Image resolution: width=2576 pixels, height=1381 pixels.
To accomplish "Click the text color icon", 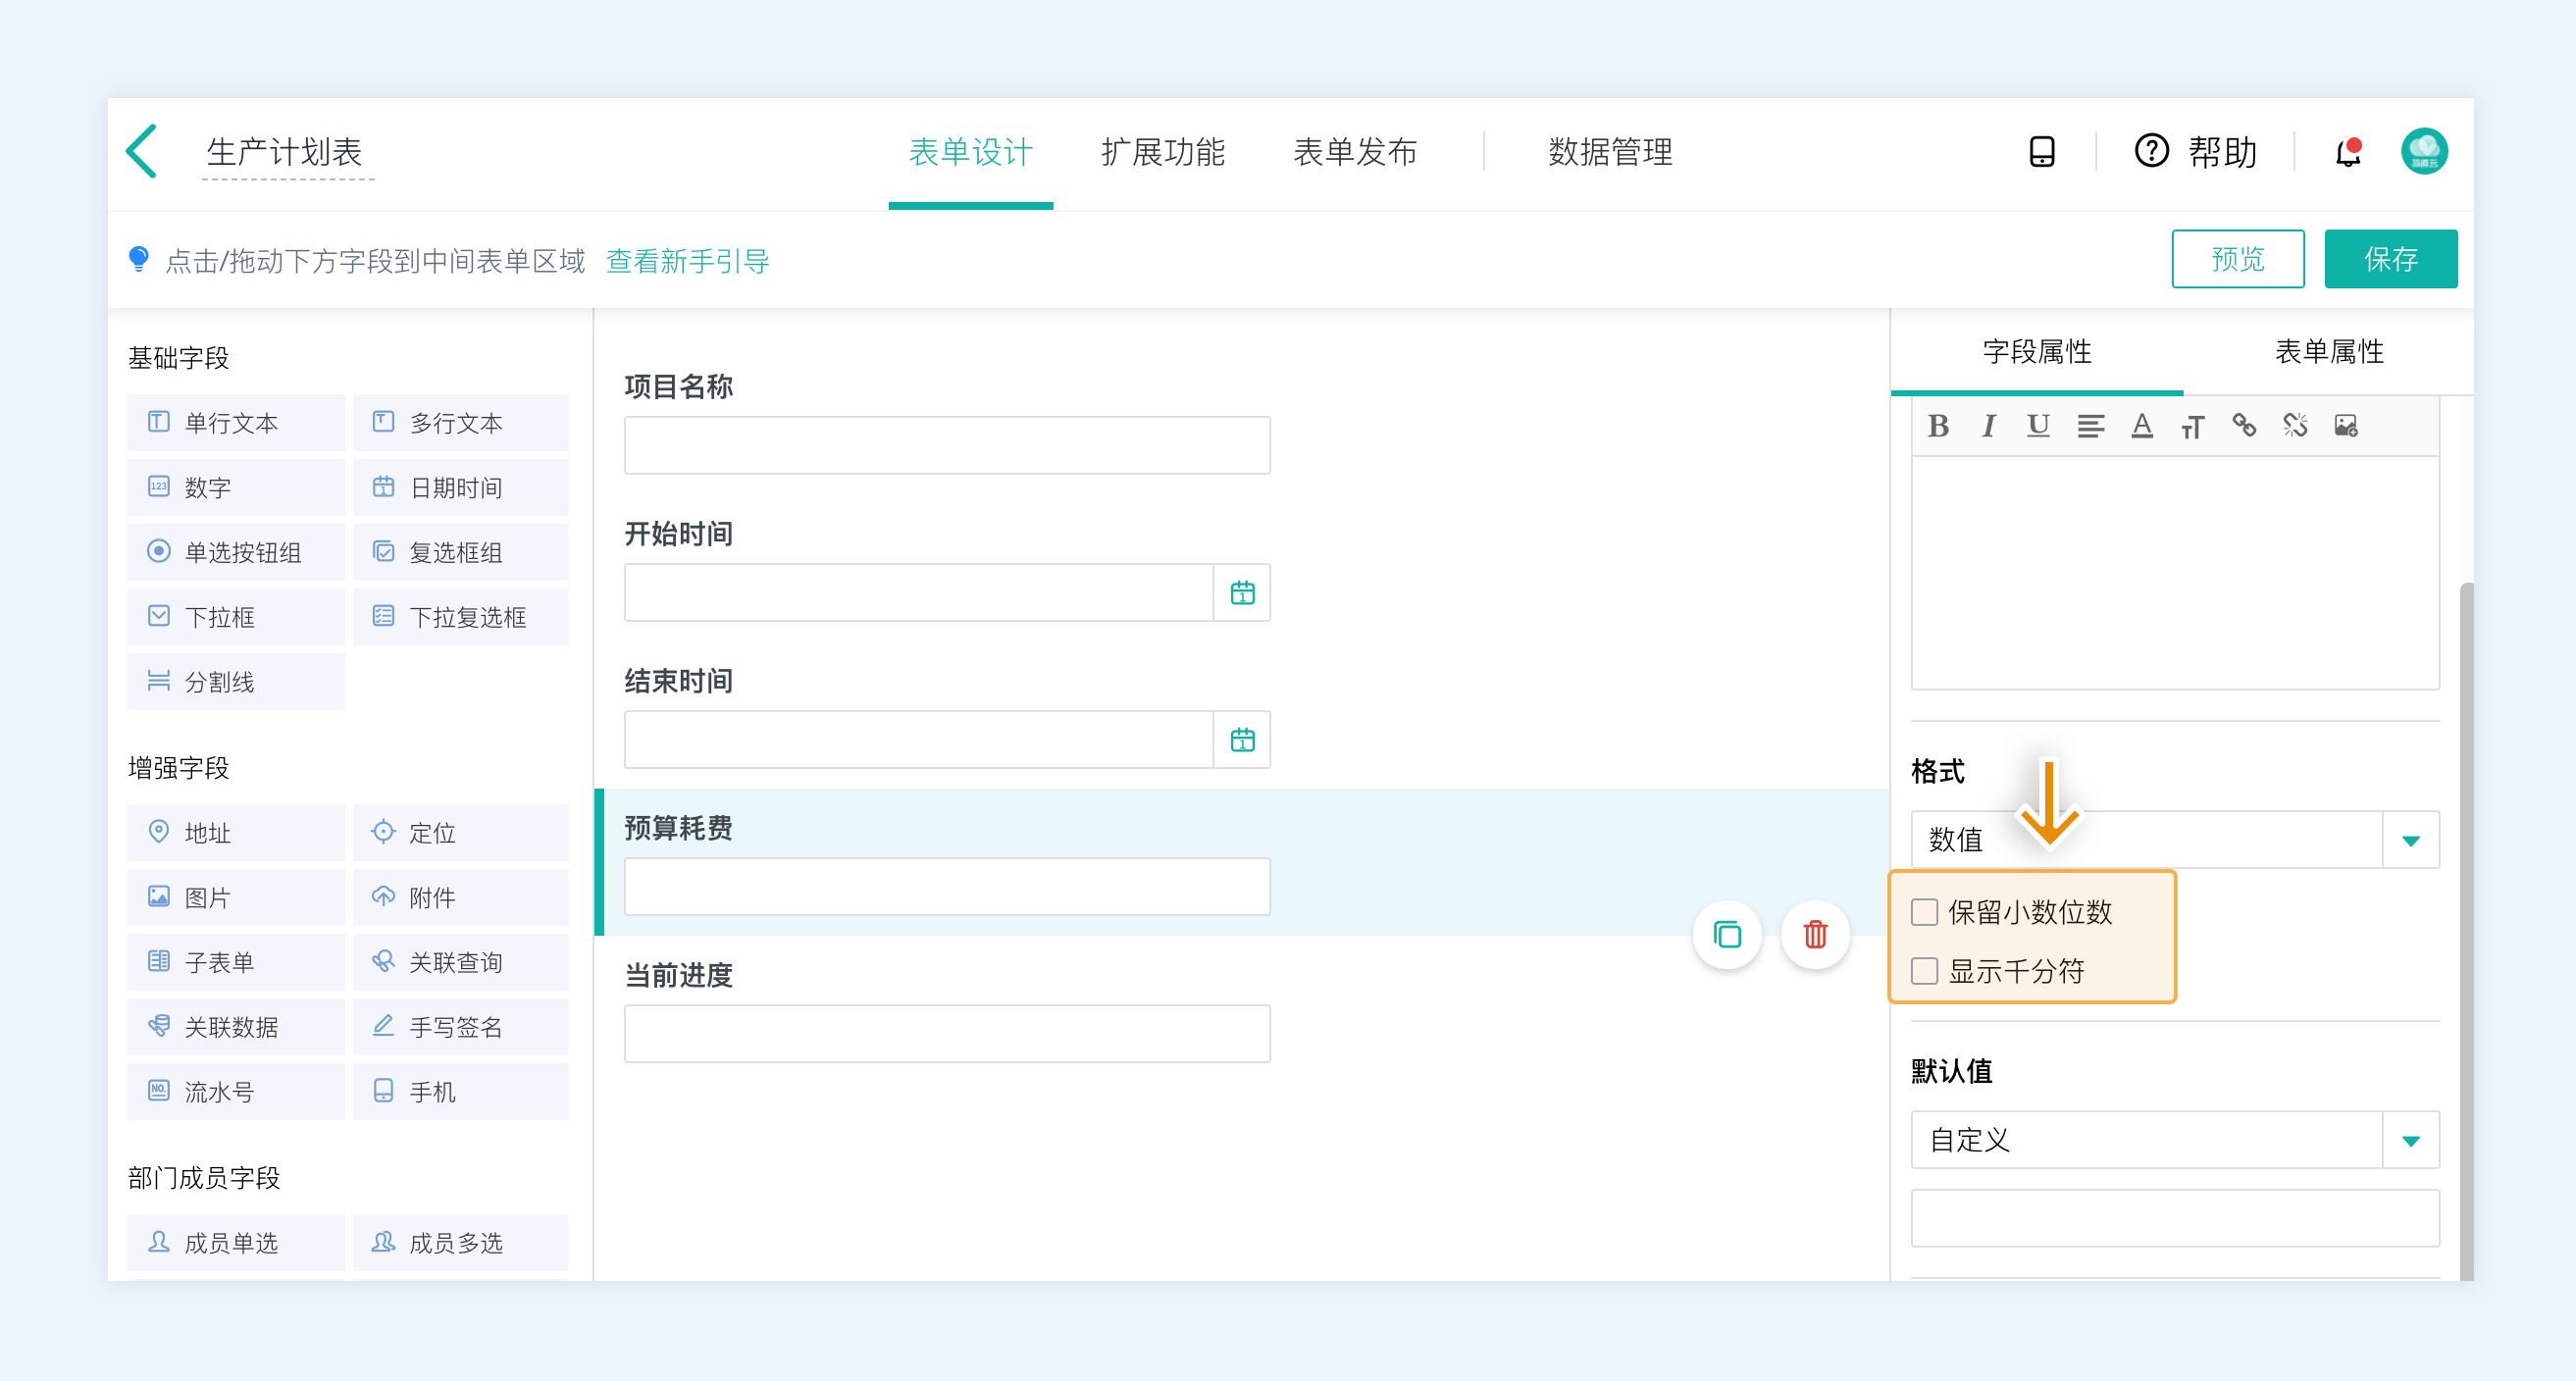I will (x=2141, y=426).
